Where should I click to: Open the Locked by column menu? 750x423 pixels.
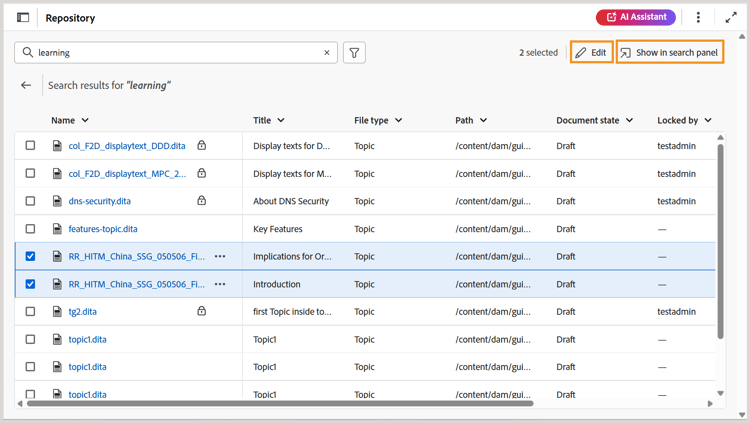pos(708,121)
